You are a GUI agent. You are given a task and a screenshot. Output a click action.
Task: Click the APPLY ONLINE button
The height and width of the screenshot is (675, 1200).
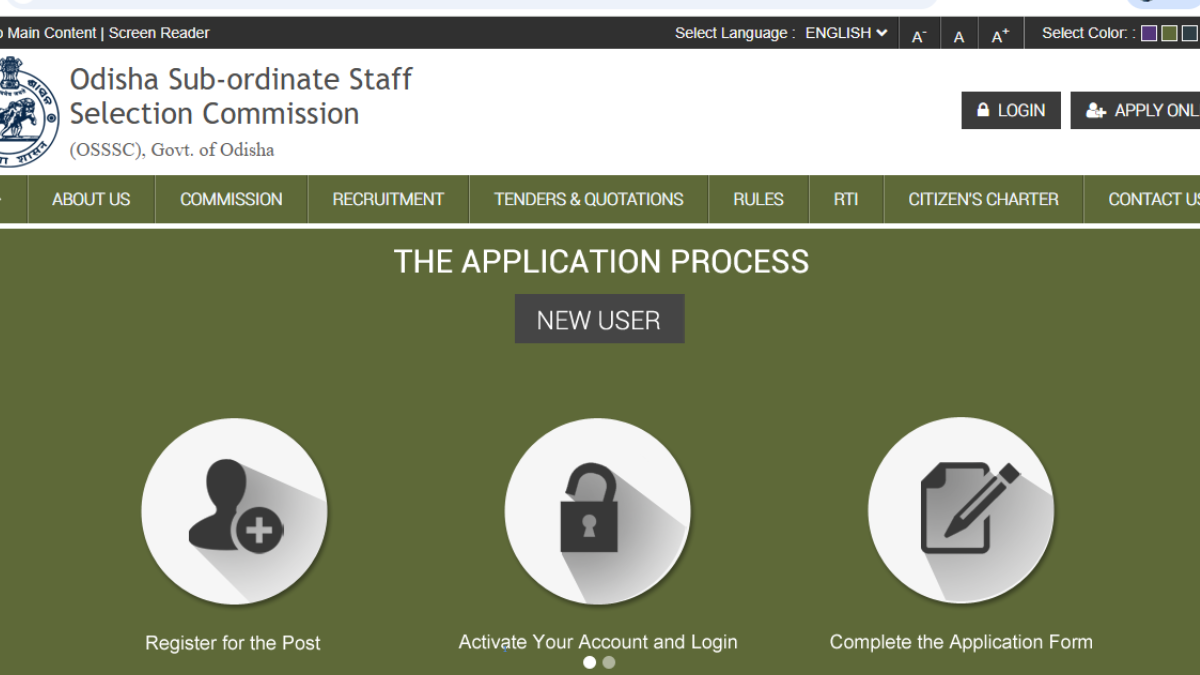[x=1135, y=110]
